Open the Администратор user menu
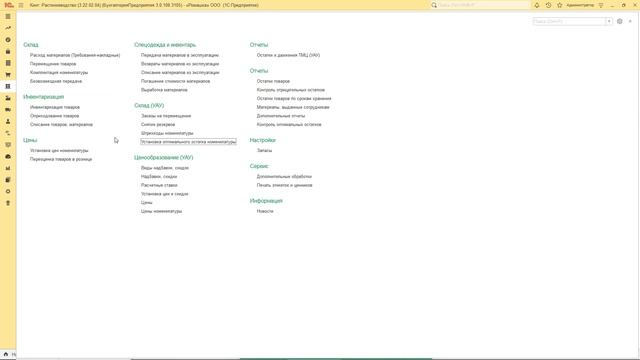Viewport: 640px width, 360px height. coord(580,5)
